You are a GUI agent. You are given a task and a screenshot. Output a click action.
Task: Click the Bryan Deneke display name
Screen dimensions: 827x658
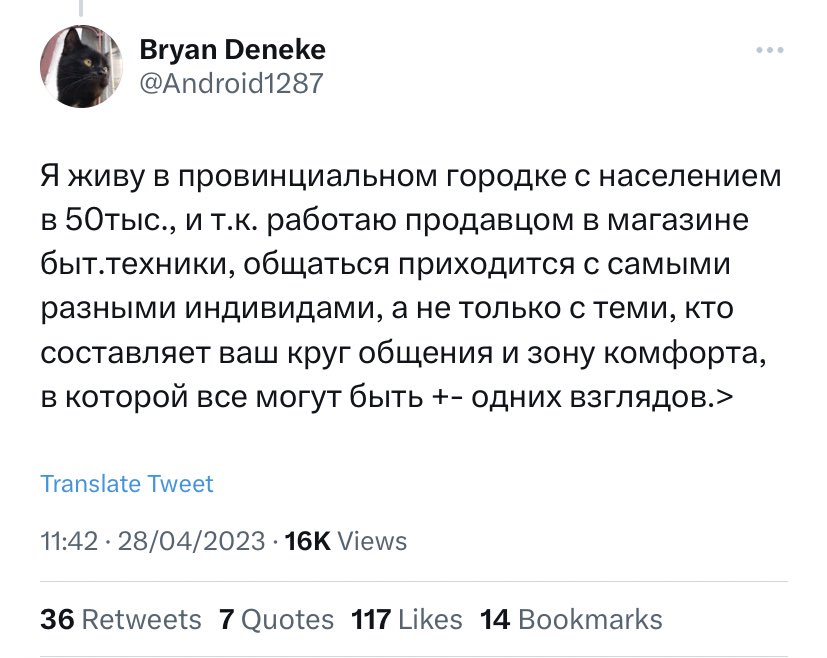[233, 49]
